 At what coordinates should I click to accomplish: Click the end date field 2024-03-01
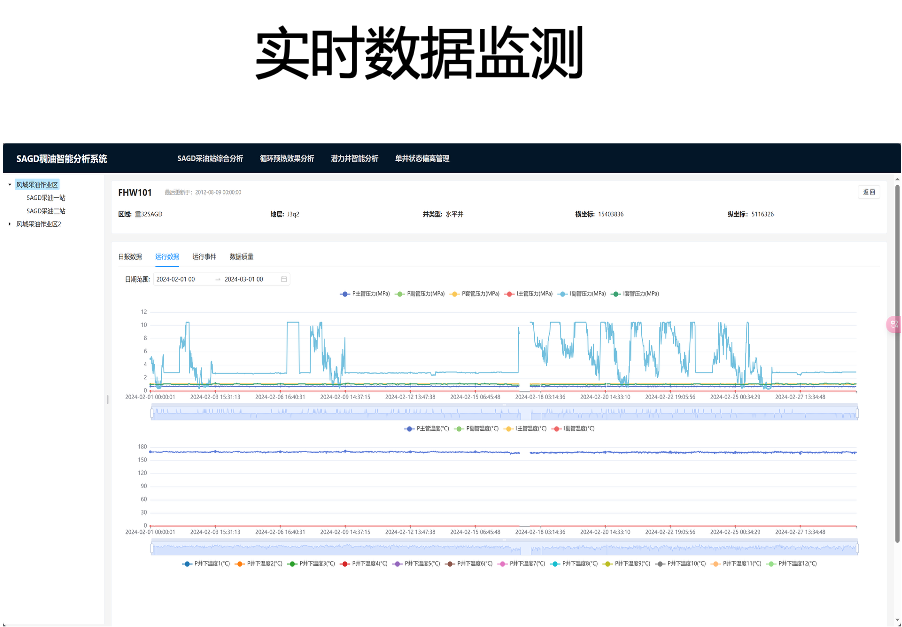[x=244, y=279]
